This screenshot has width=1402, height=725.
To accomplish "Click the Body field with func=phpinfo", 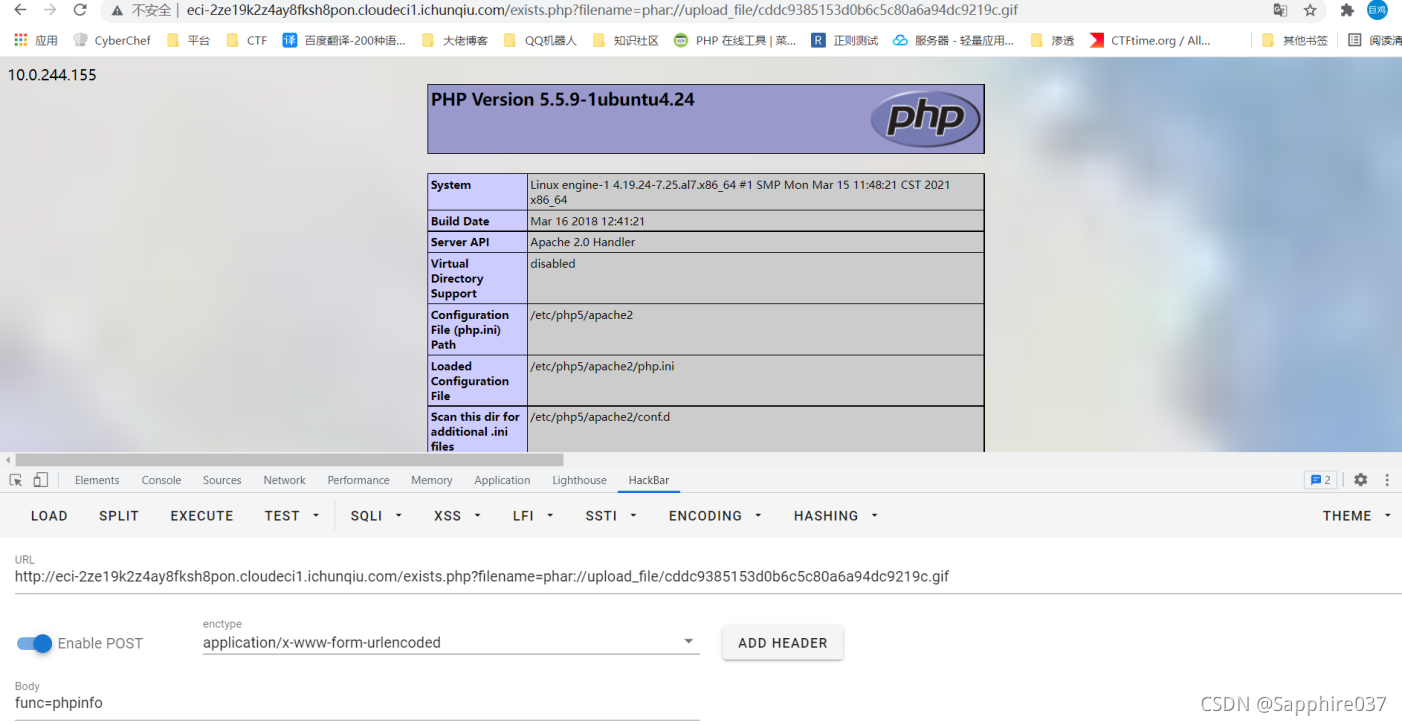I will [357, 703].
